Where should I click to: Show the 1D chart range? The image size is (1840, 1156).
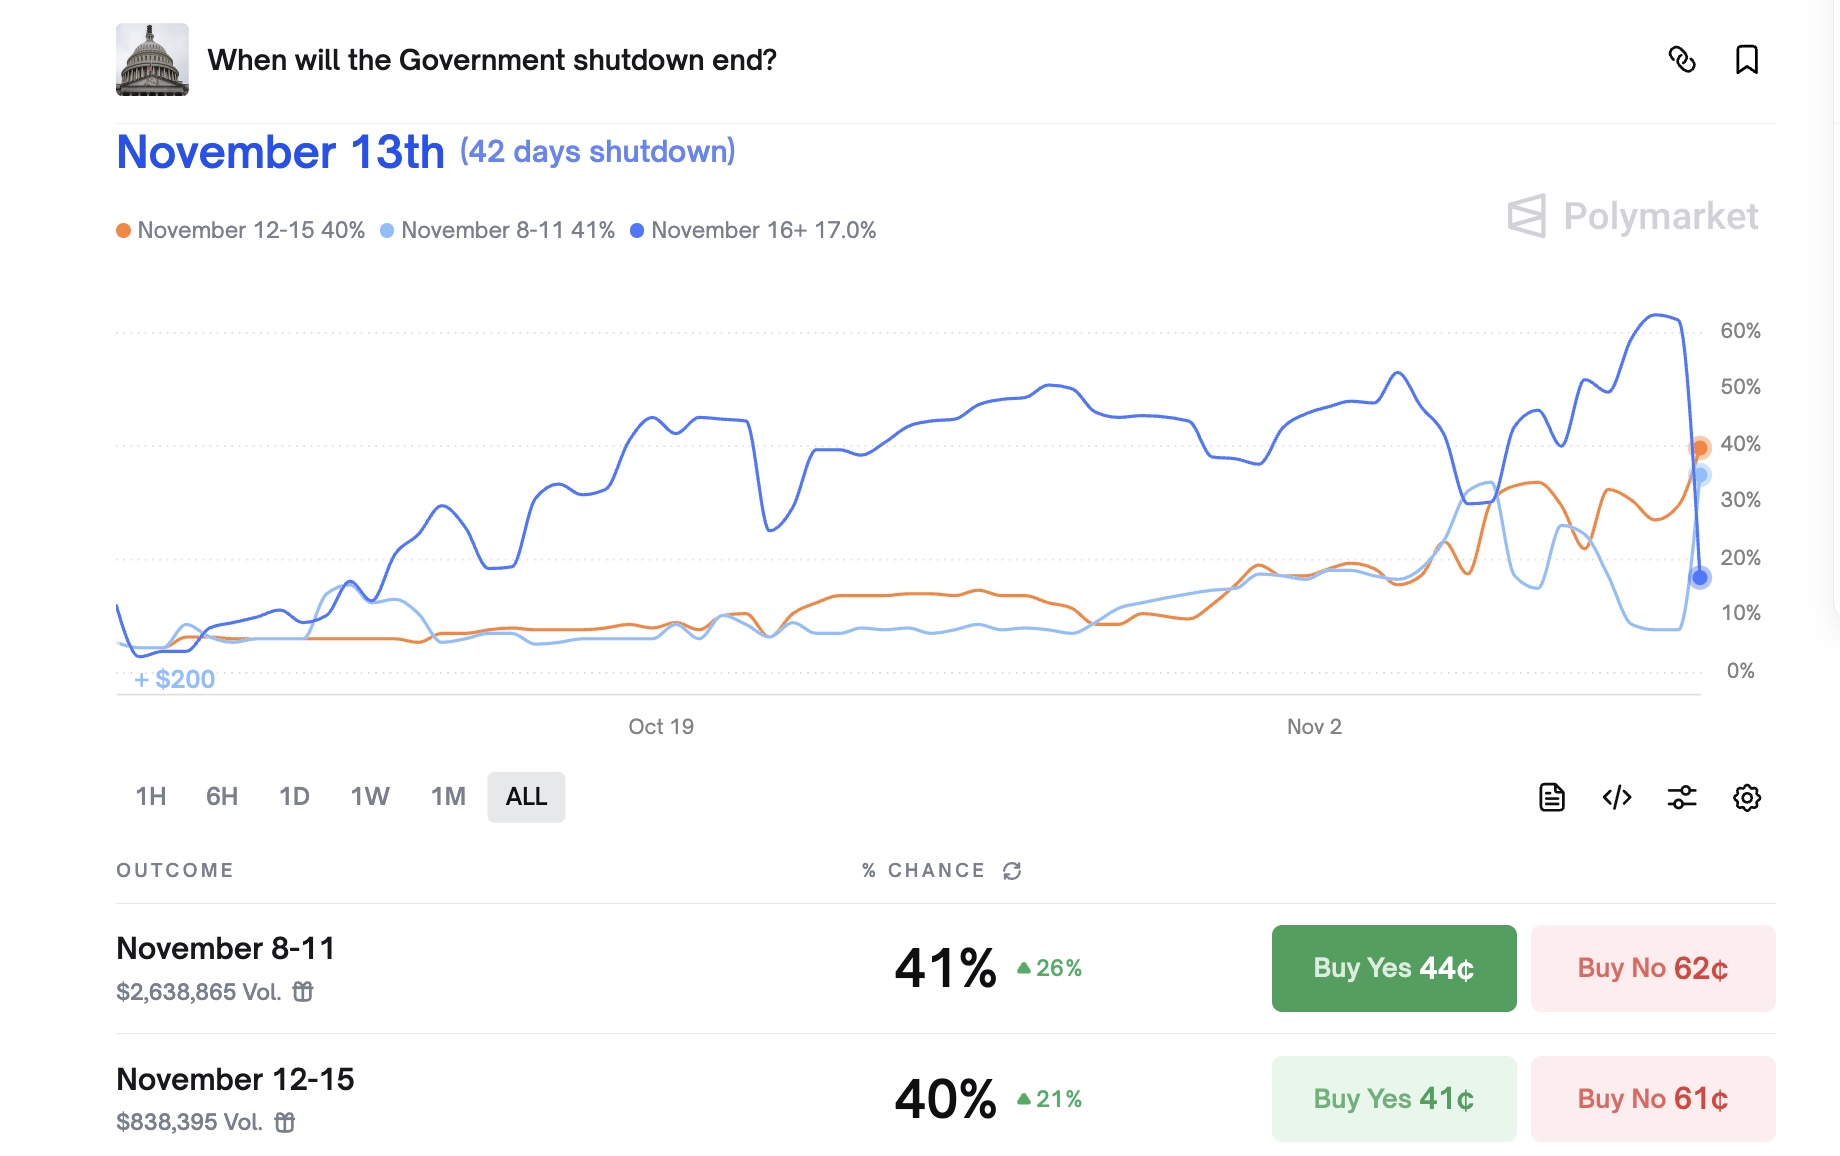(x=294, y=797)
